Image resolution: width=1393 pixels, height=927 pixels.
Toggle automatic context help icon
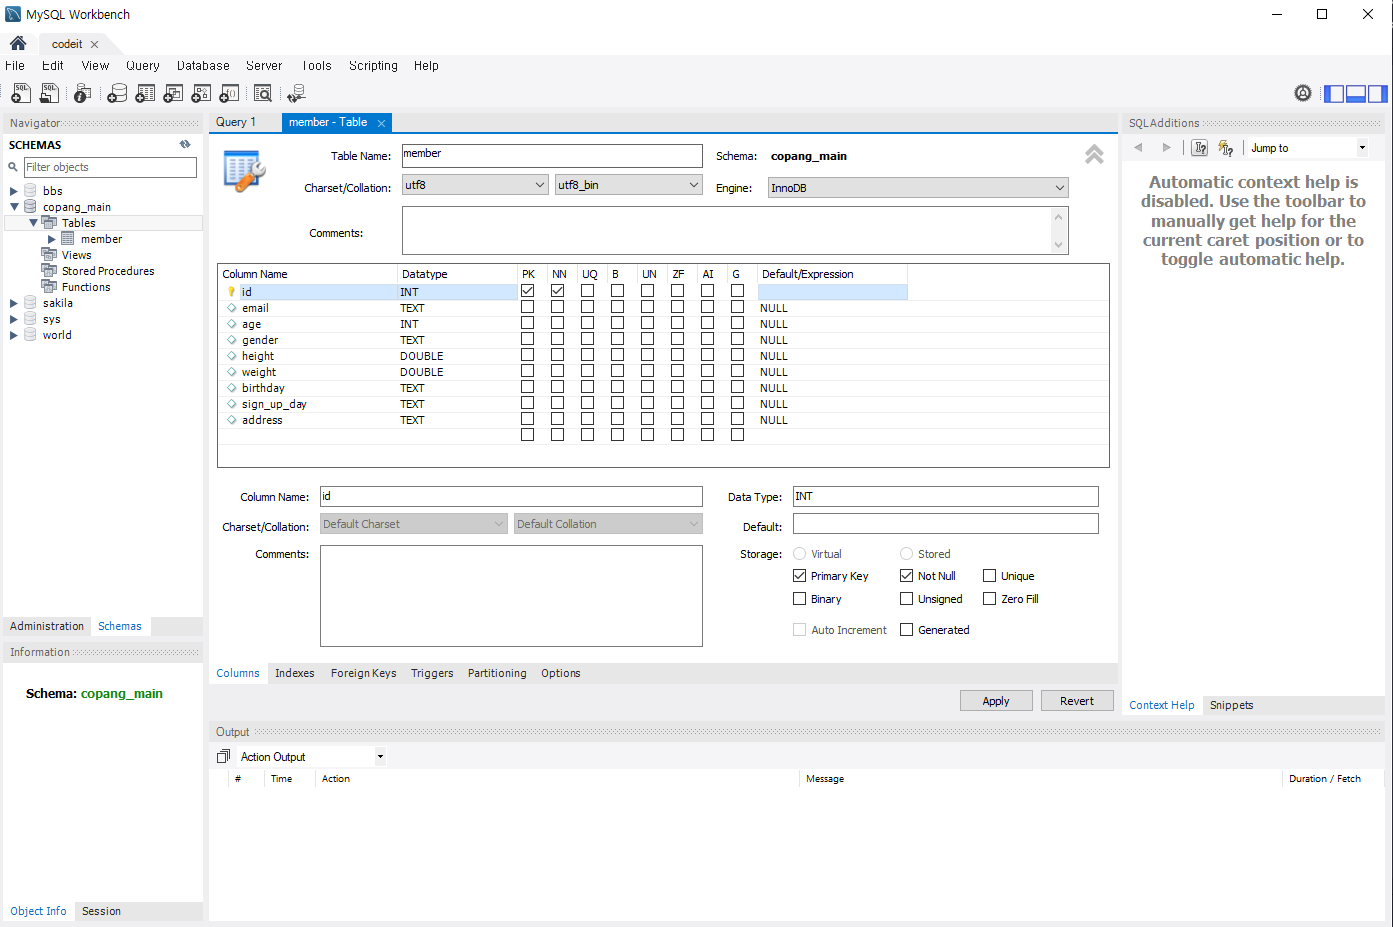(1226, 148)
